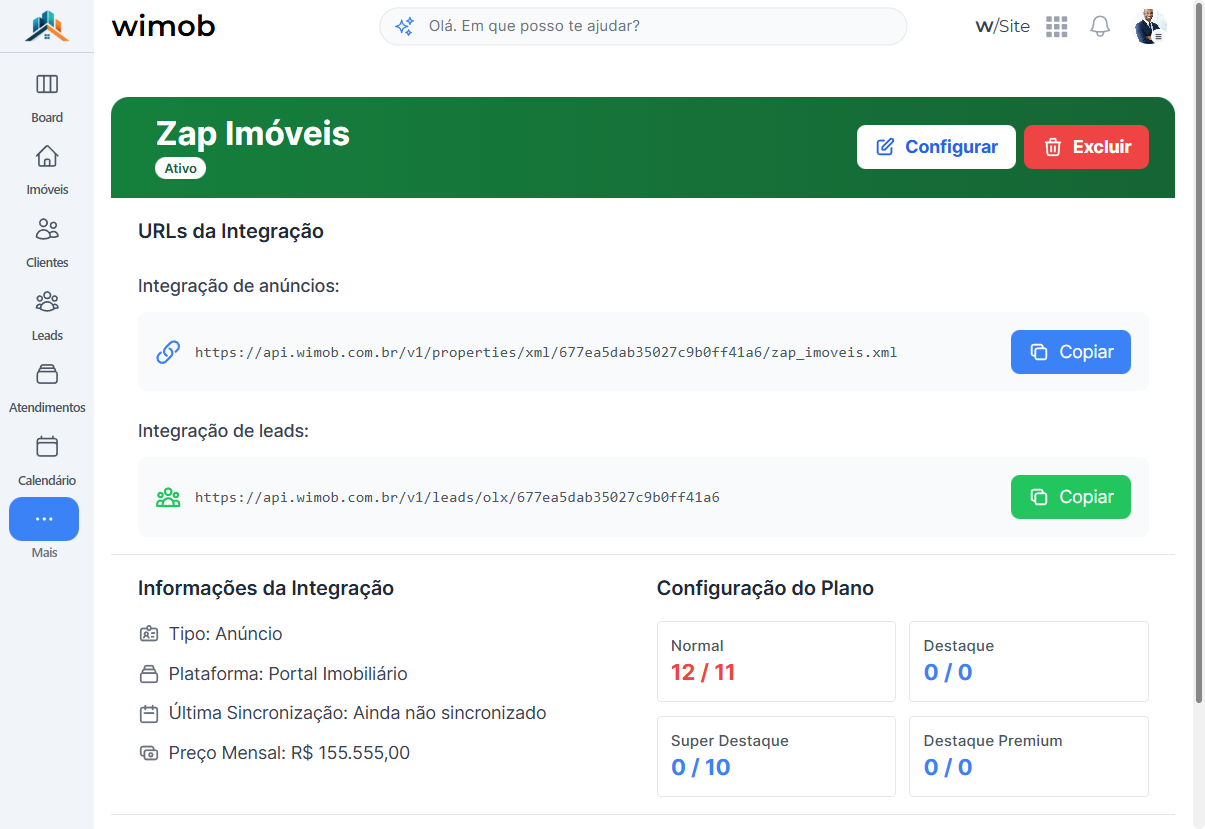Click 'Preço Mensal: R$ 155.555,00' text

pos(289,753)
